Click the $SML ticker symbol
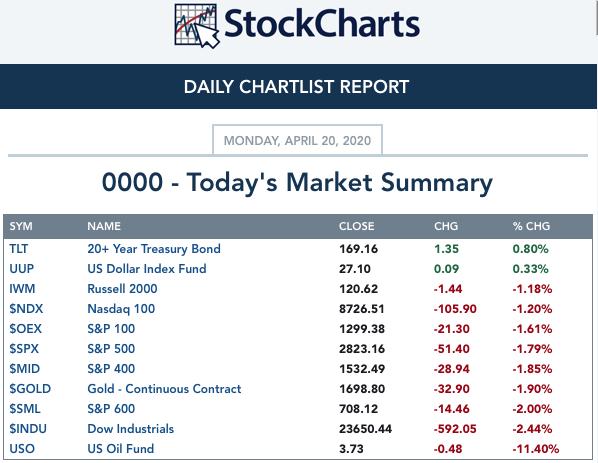 25,408
